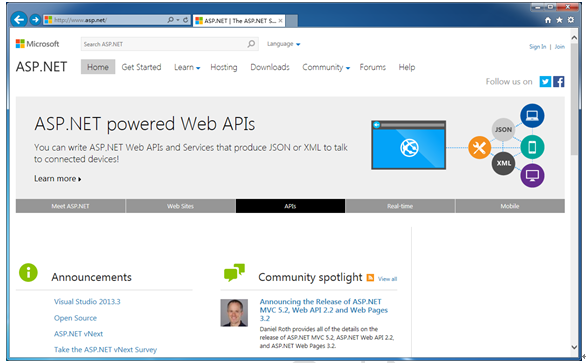Viewport: 586px width, 363px height.
Task: Click the blue laptop device icon
Action: click(x=532, y=116)
